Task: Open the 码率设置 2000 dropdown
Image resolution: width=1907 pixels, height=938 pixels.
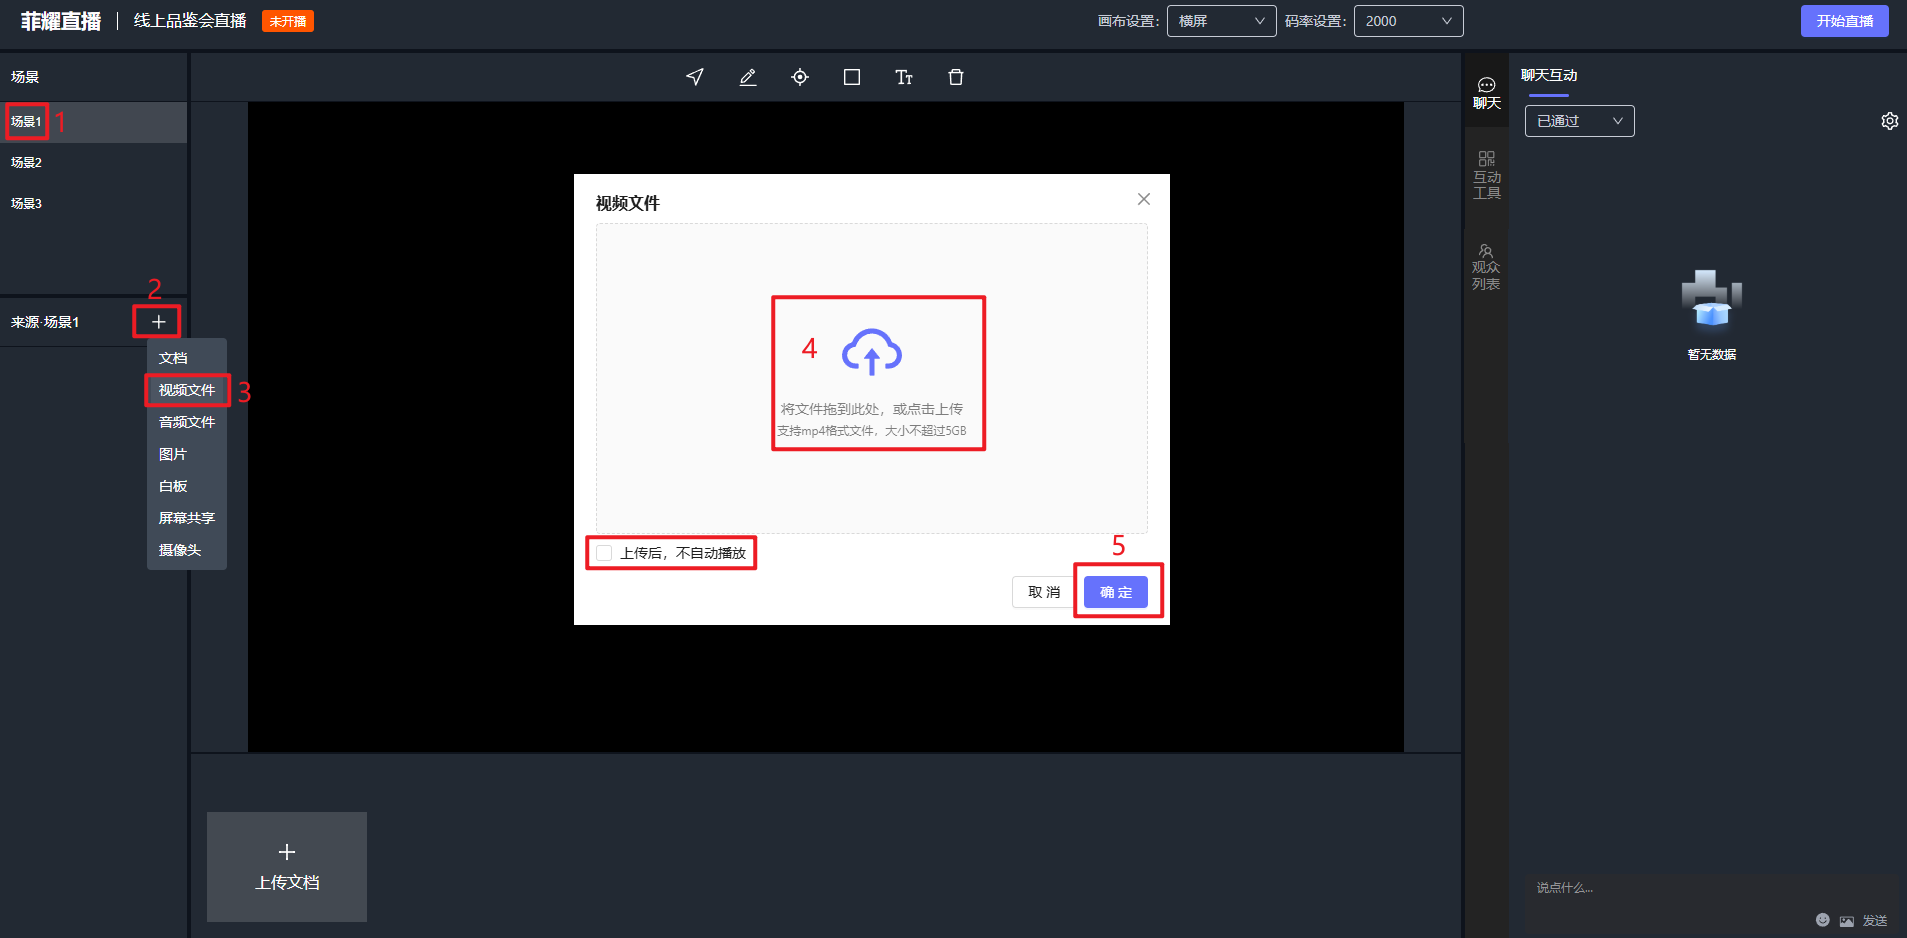Action: coord(1408,21)
